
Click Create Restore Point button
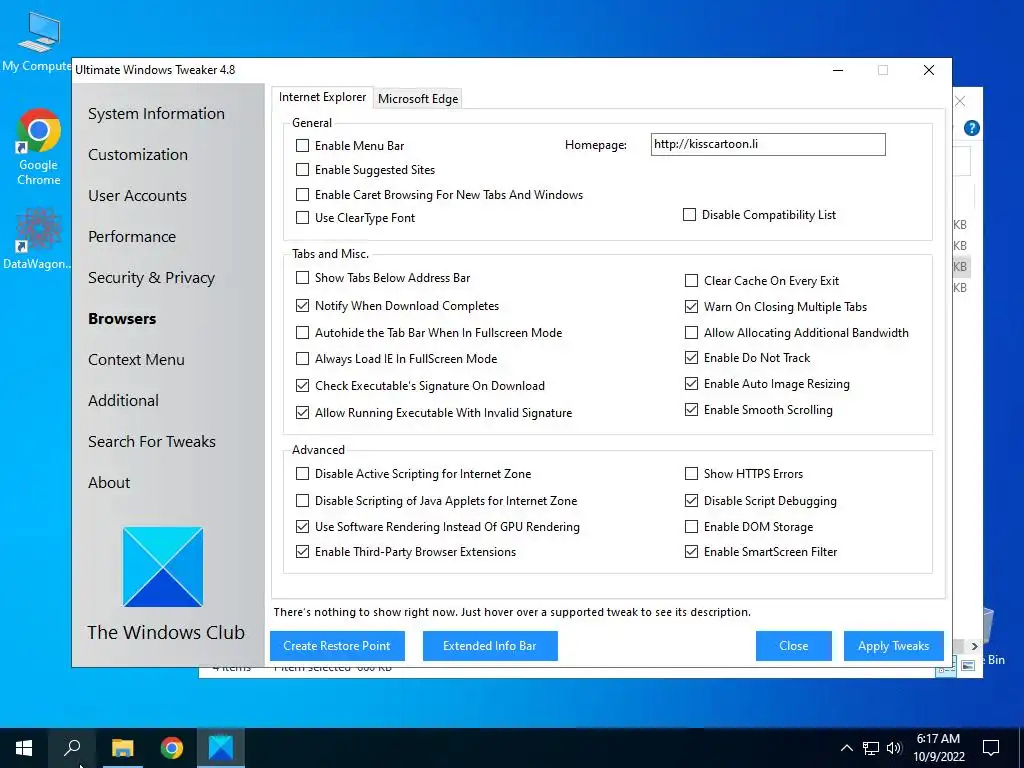click(337, 646)
